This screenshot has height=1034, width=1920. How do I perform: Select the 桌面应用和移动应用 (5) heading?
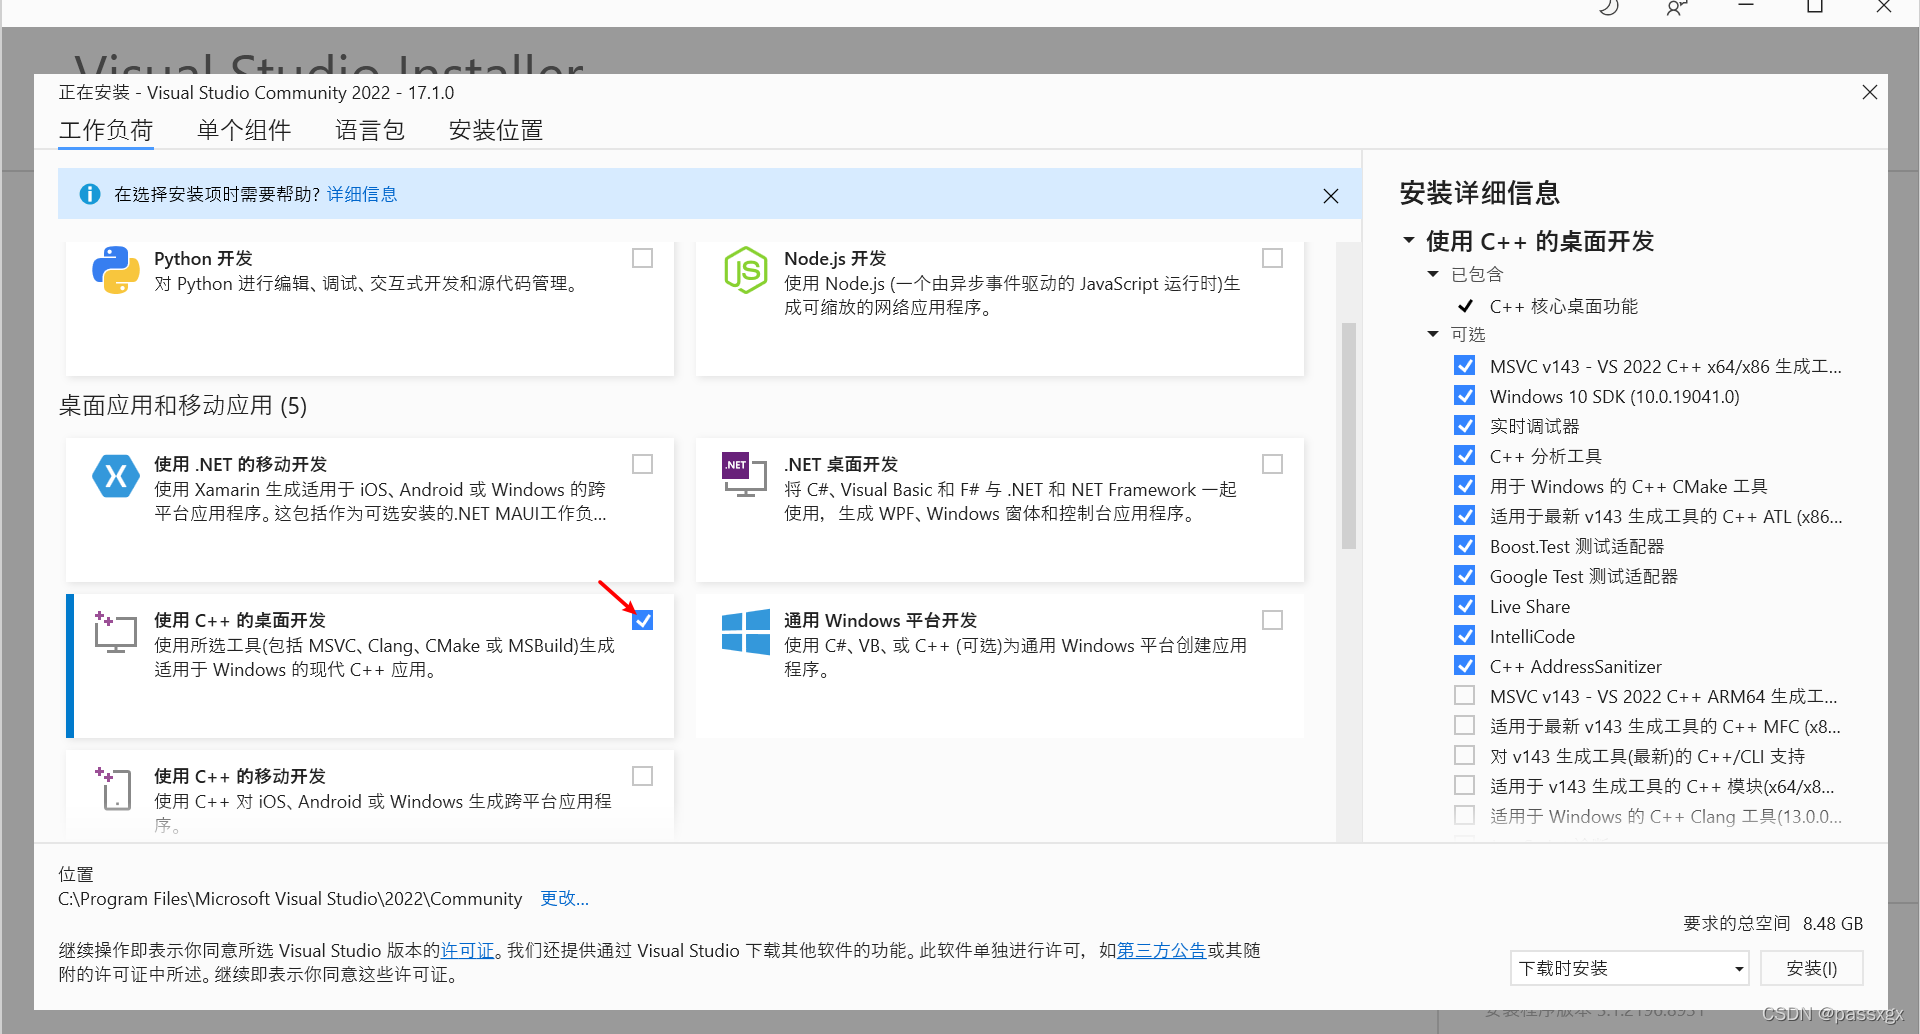coord(183,405)
